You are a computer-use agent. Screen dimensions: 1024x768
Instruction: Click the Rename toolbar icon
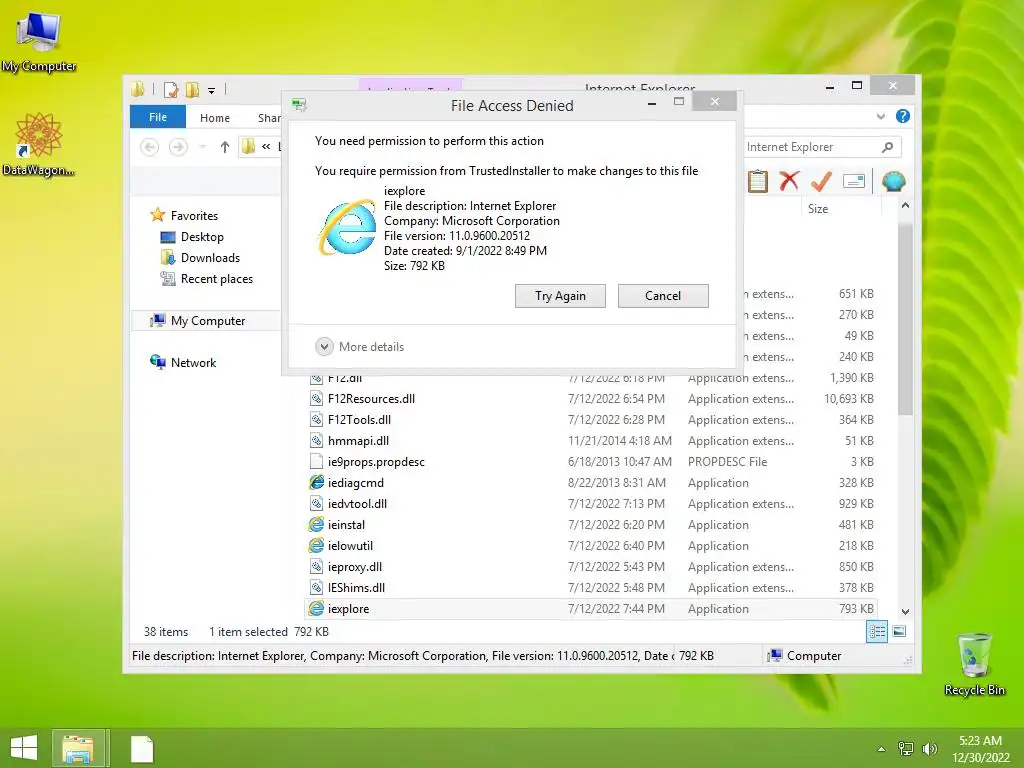854,181
